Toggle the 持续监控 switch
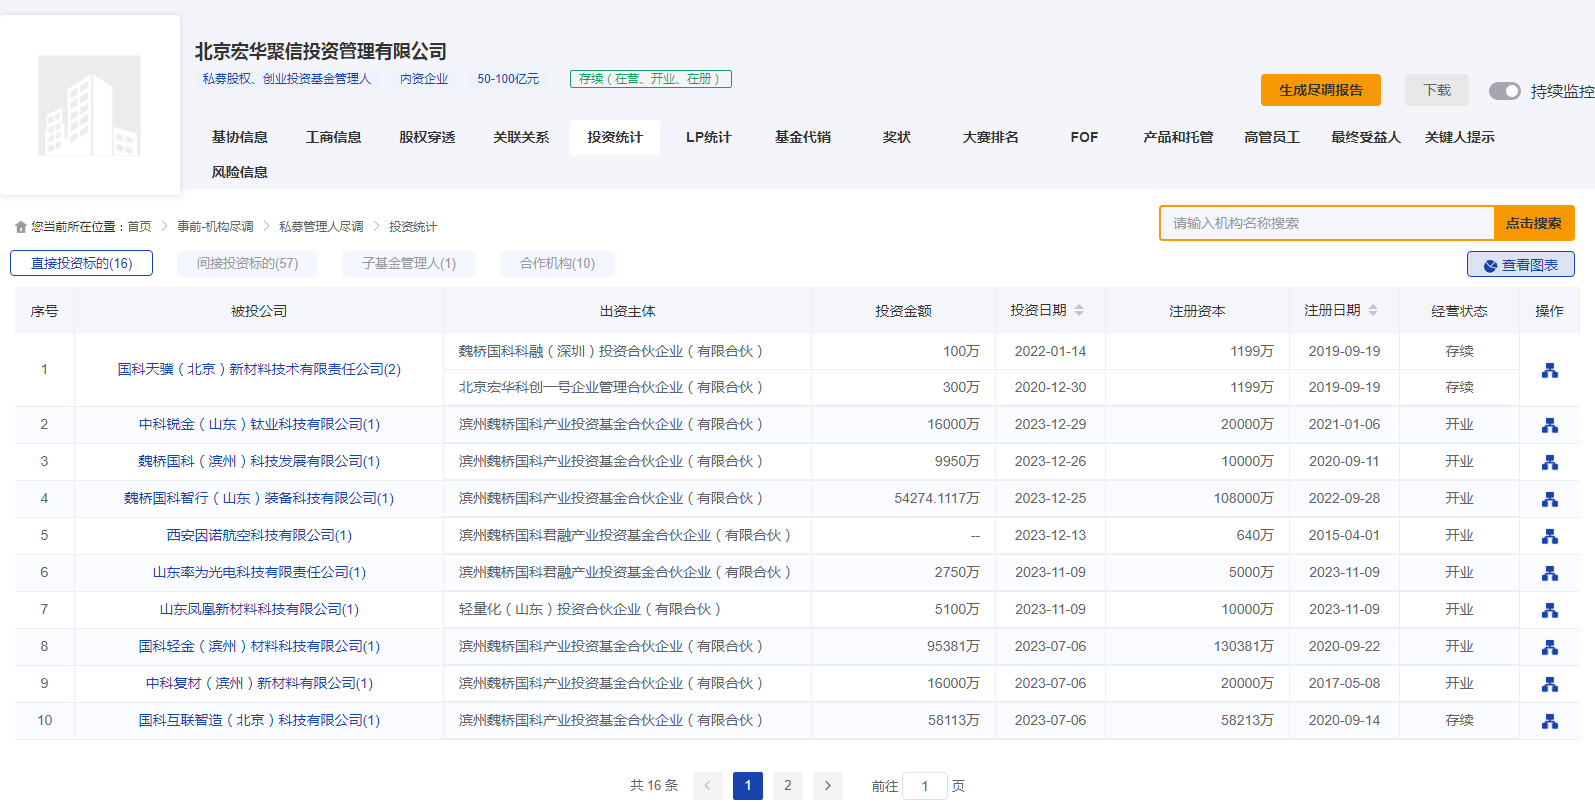This screenshot has width=1595, height=802. point(1504,91)
